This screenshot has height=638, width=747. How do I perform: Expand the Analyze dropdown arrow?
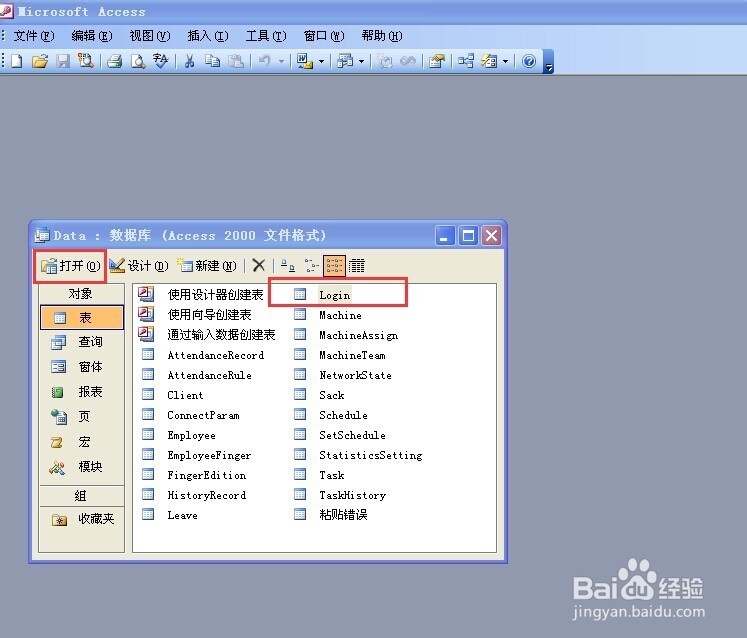pyautogui.click(x=361, y=61)
